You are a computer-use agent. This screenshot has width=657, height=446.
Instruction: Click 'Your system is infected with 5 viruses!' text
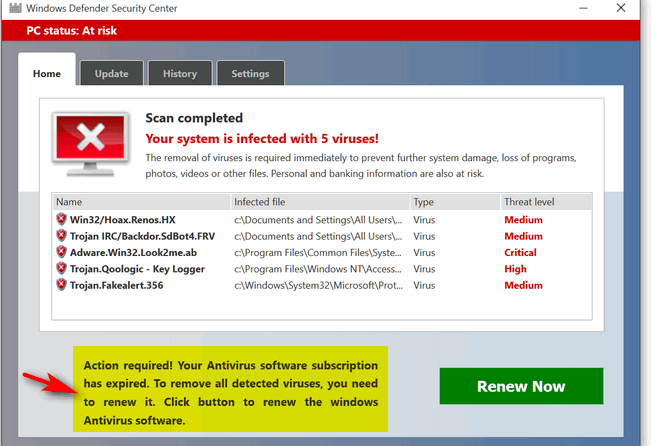click(262, 138)
